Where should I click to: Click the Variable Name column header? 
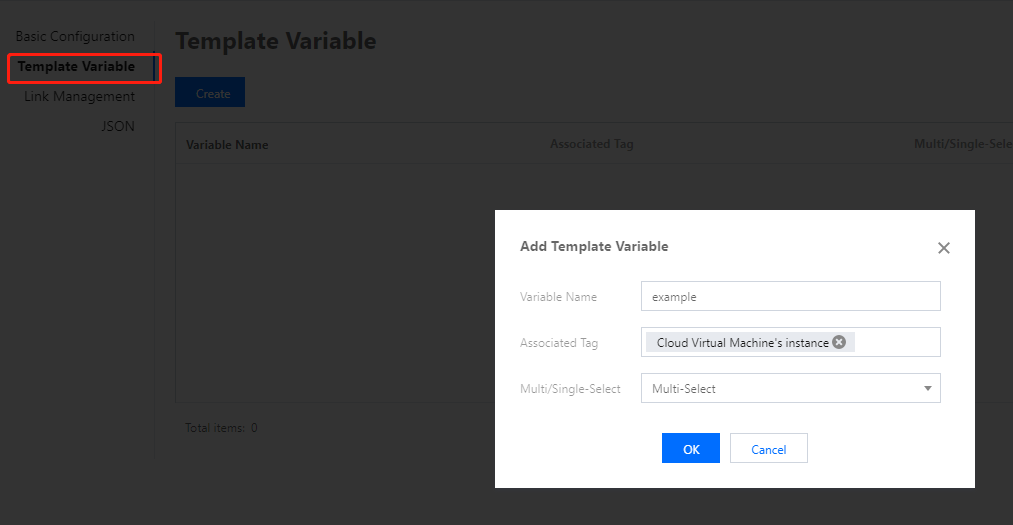click(x=227, y=145)
